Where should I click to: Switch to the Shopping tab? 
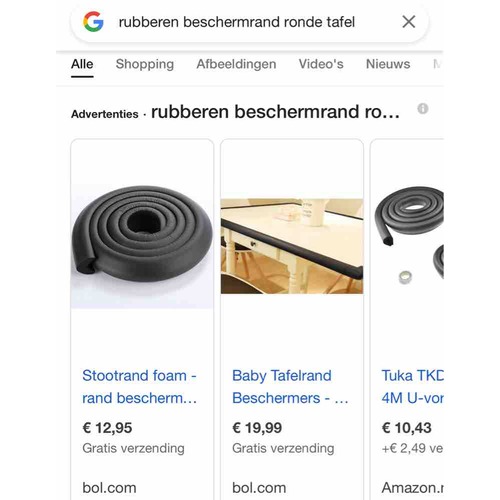tap(145, 64)
